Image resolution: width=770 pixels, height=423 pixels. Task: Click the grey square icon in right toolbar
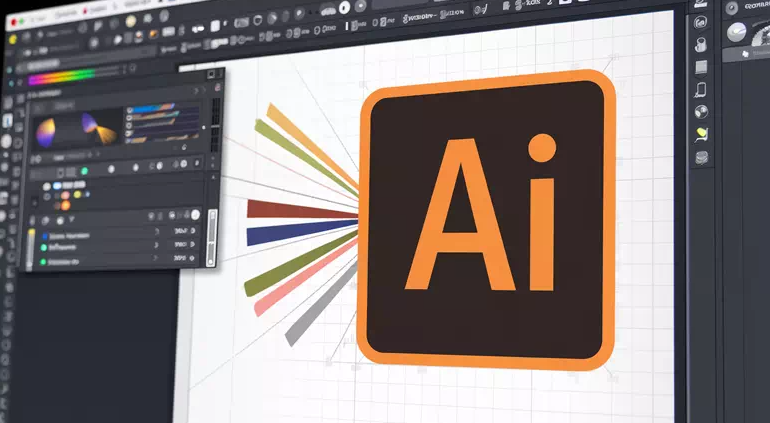click(701, 67)
